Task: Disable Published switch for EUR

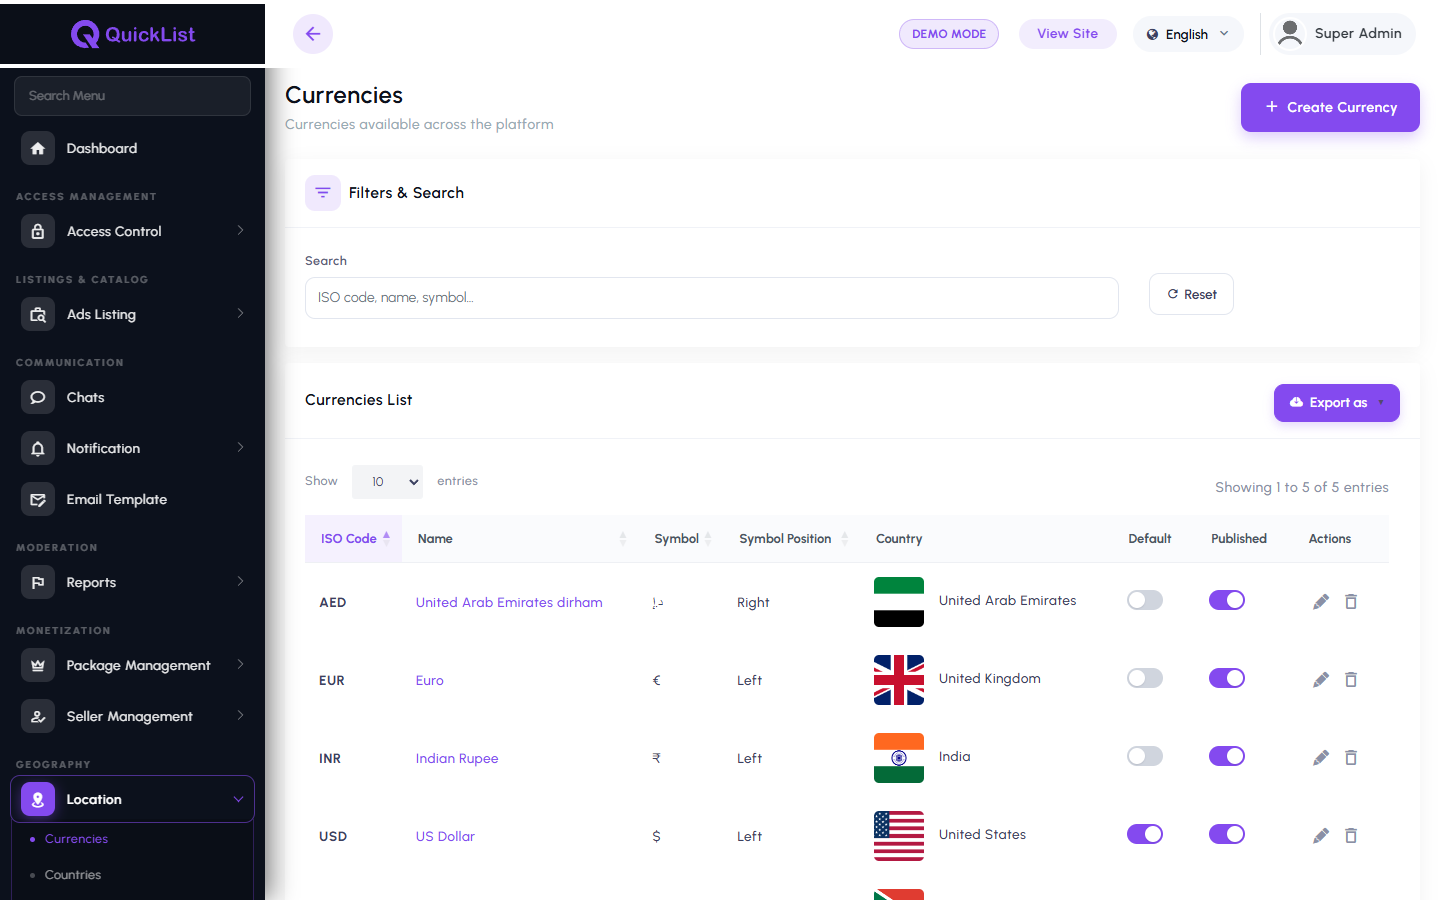Action: click(x=1227, y=678)
